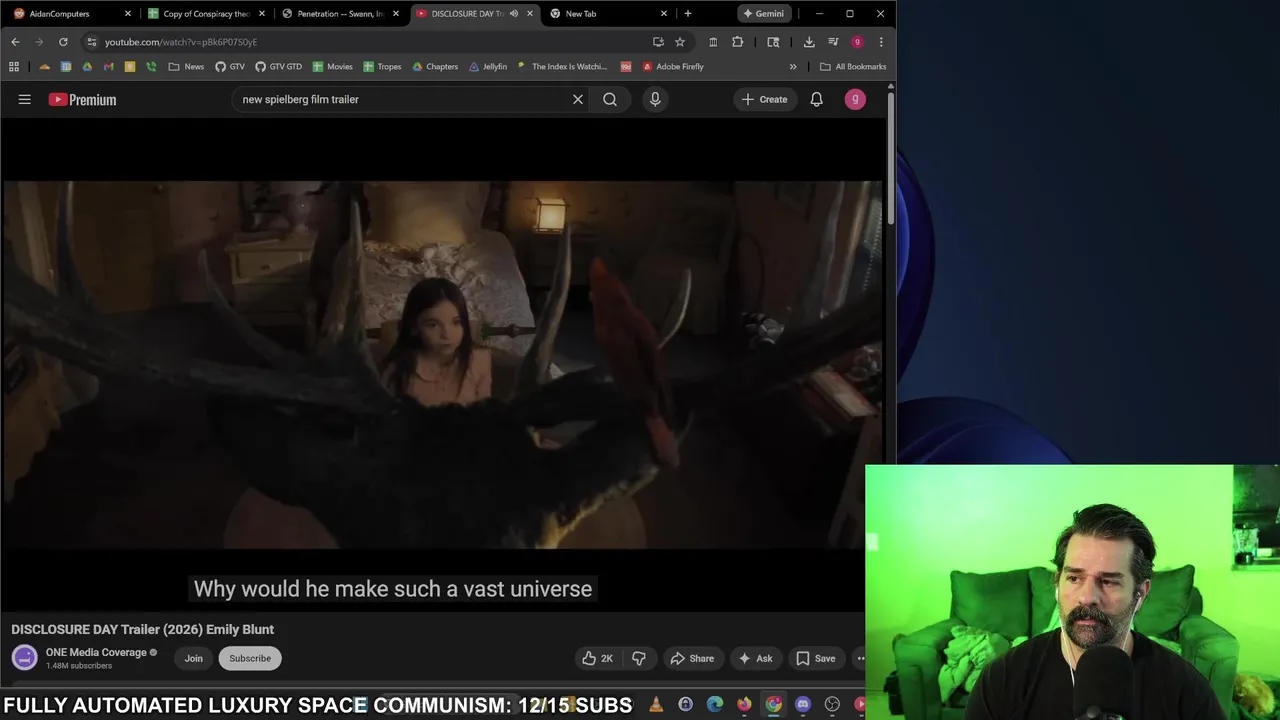1280x720 pixels.
Task: Open the Movies bookmark
Action: coord(332,67)
